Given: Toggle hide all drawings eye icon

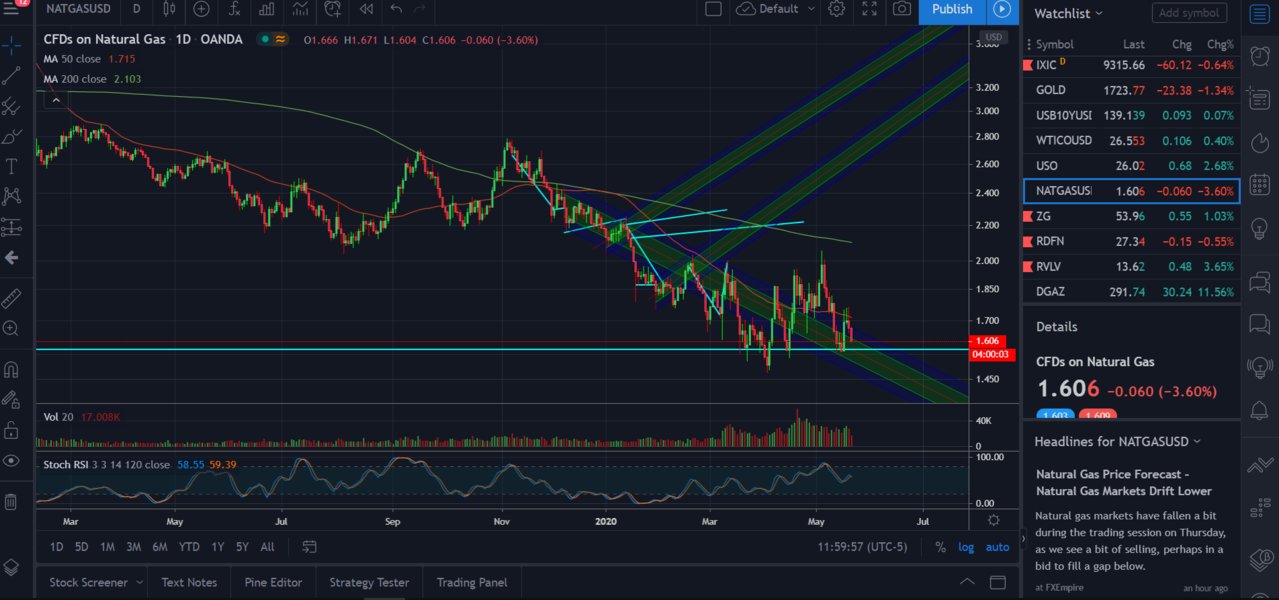Looking at the screenshot, I should (12, 460).
